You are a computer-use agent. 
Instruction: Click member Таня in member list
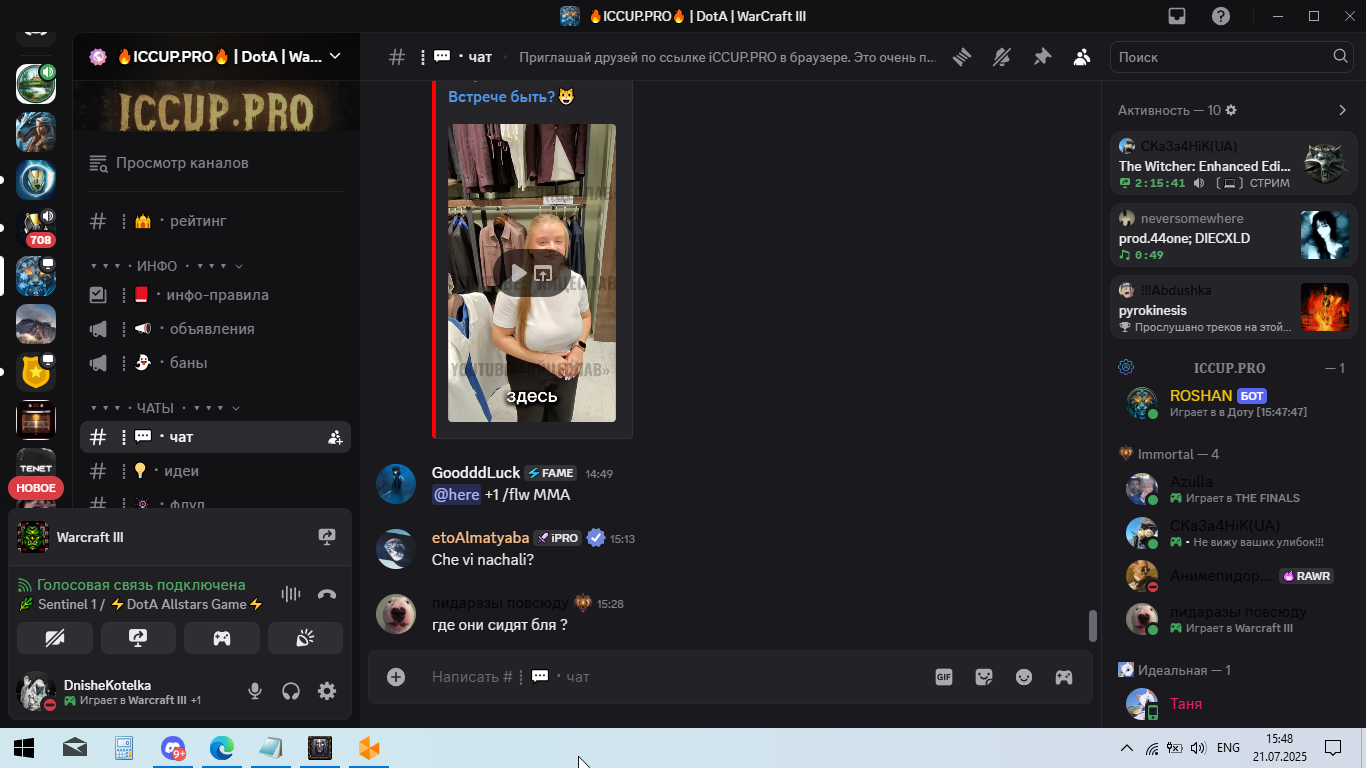click(1233, 704)
